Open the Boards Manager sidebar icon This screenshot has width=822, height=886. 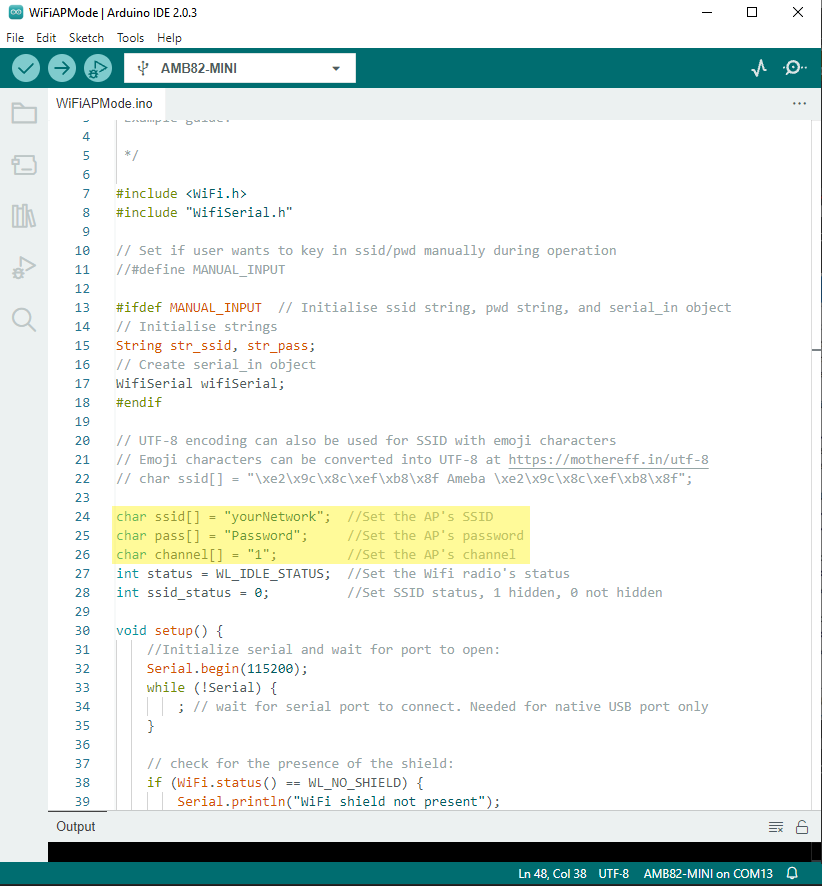[24, 164]
